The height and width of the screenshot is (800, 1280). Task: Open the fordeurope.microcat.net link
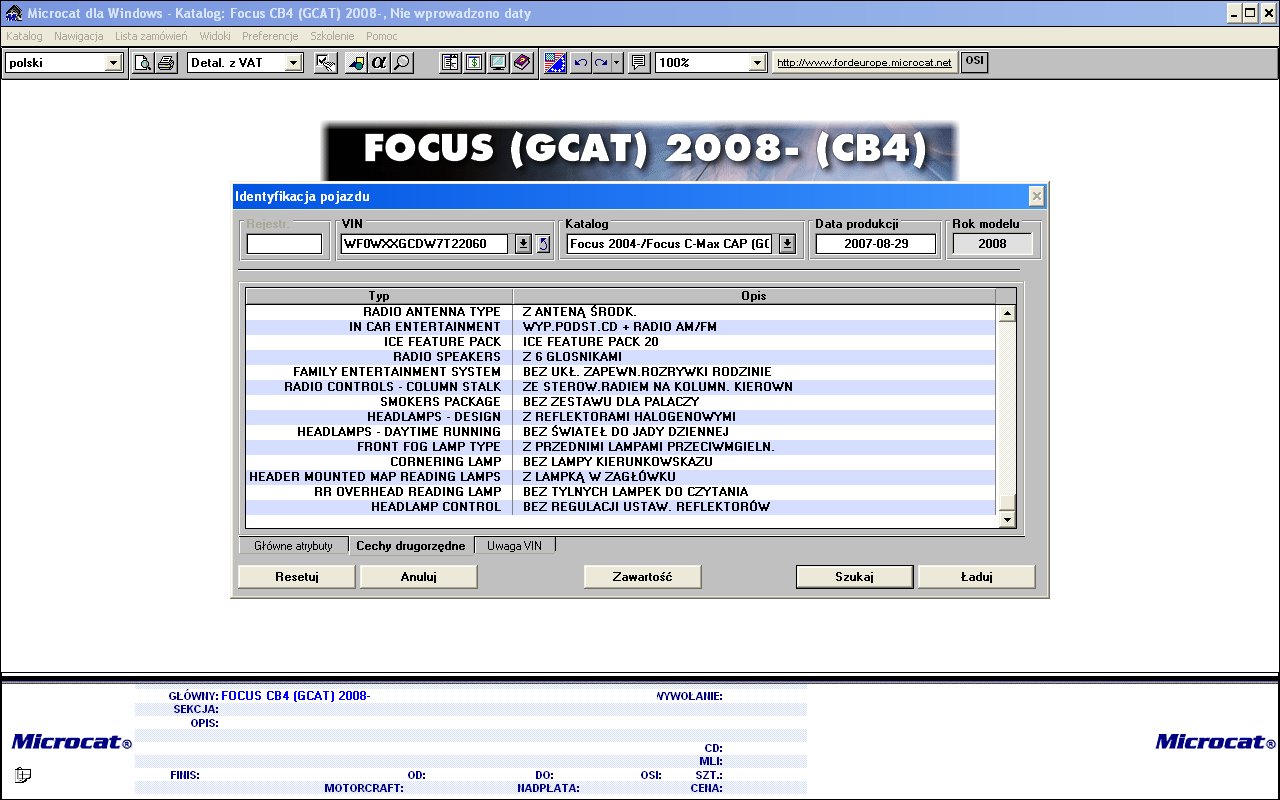point(864,63)
